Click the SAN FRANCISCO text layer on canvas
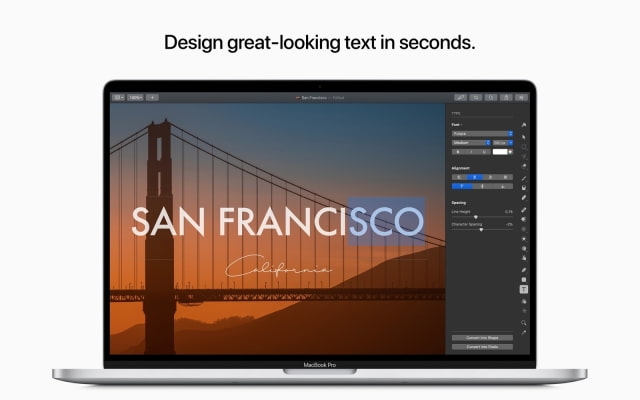The width and height of the screenshot is (640, 400). tap(278, 222)
